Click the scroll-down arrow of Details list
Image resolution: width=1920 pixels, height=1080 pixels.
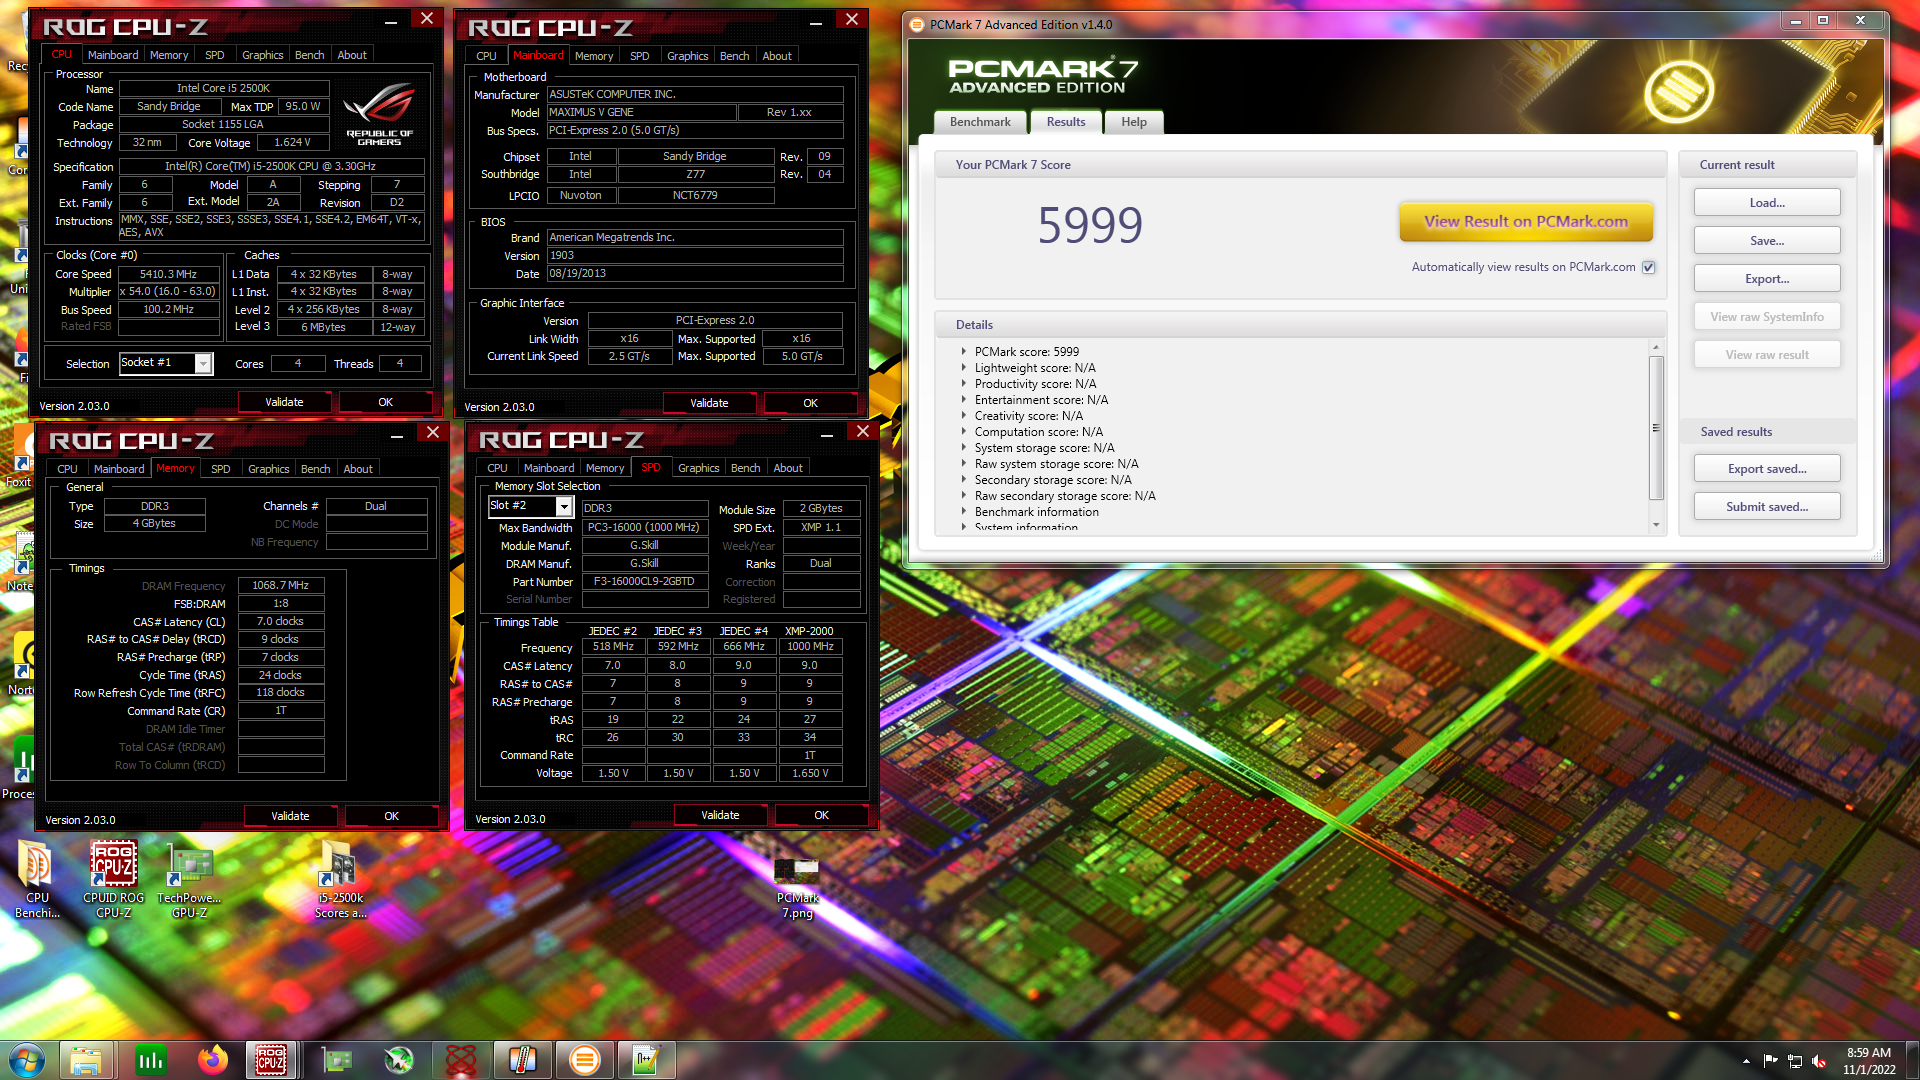1656,525
